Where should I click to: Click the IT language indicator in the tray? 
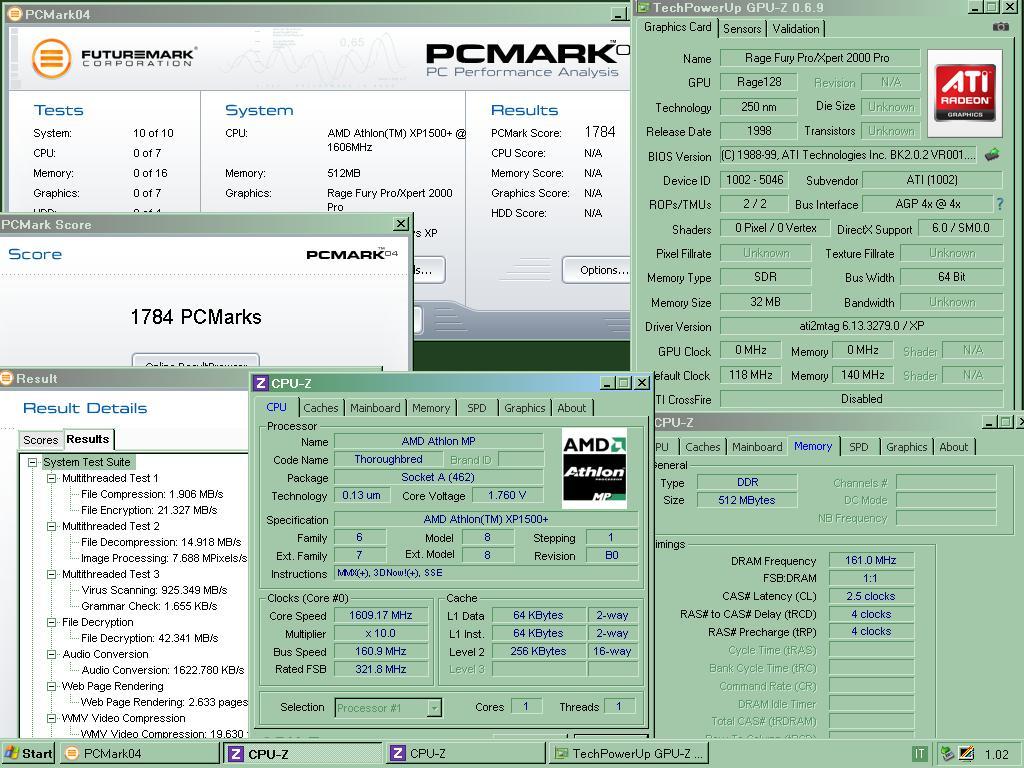point(919,754)
